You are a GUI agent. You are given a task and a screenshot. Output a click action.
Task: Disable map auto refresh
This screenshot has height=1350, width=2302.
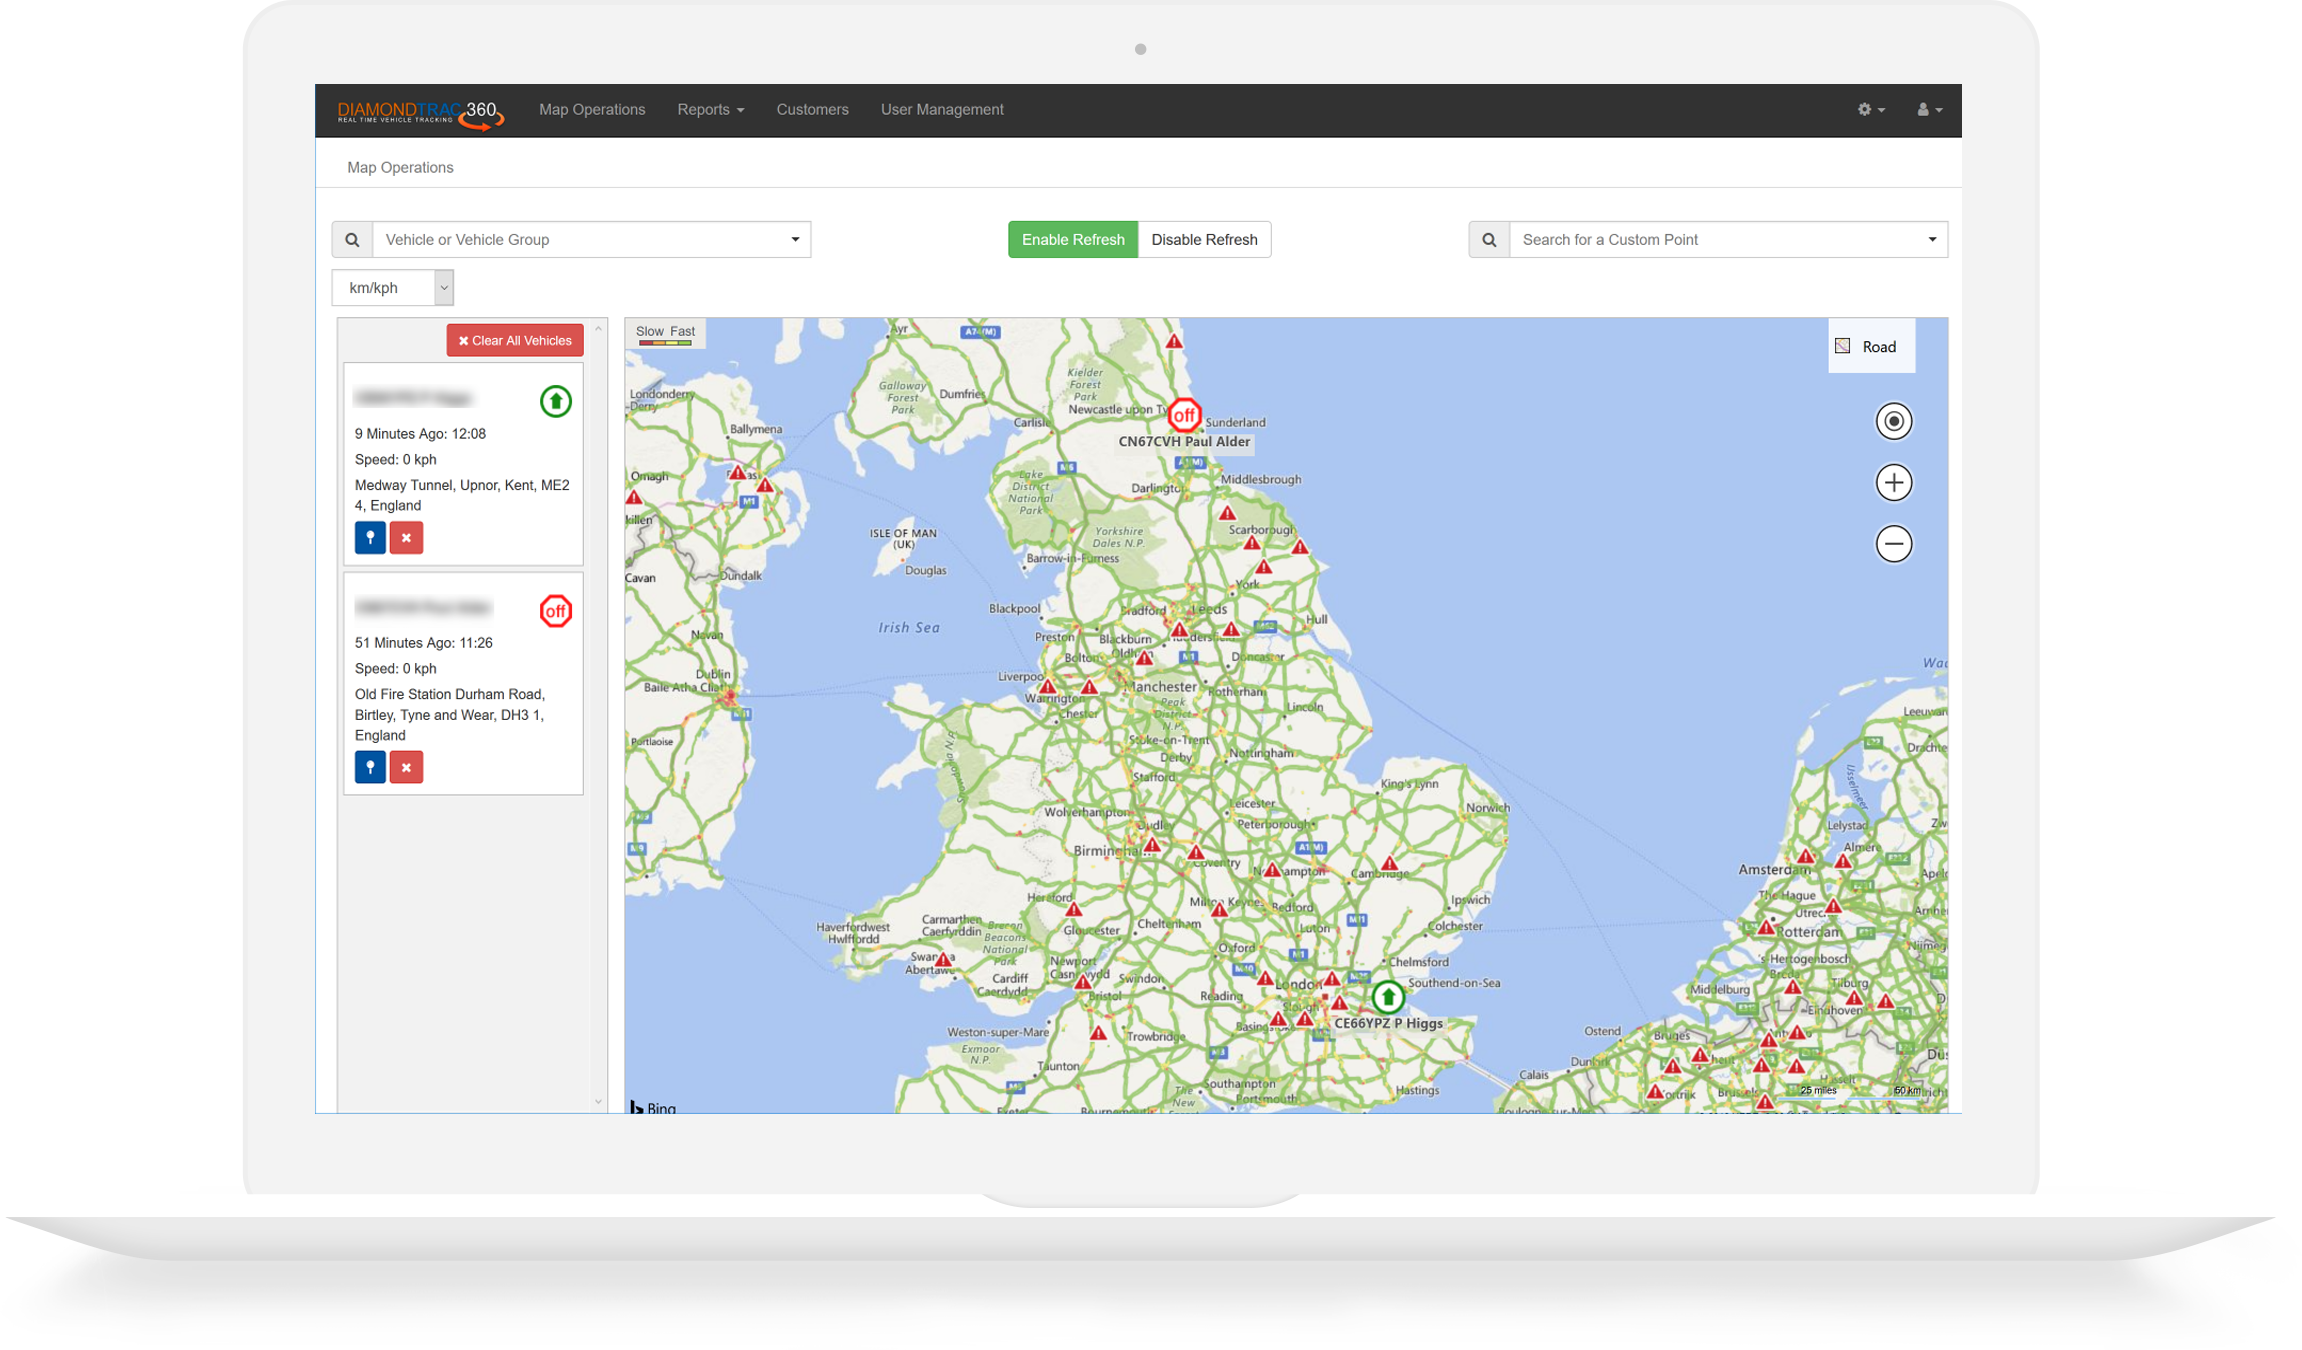point(1204,240)
